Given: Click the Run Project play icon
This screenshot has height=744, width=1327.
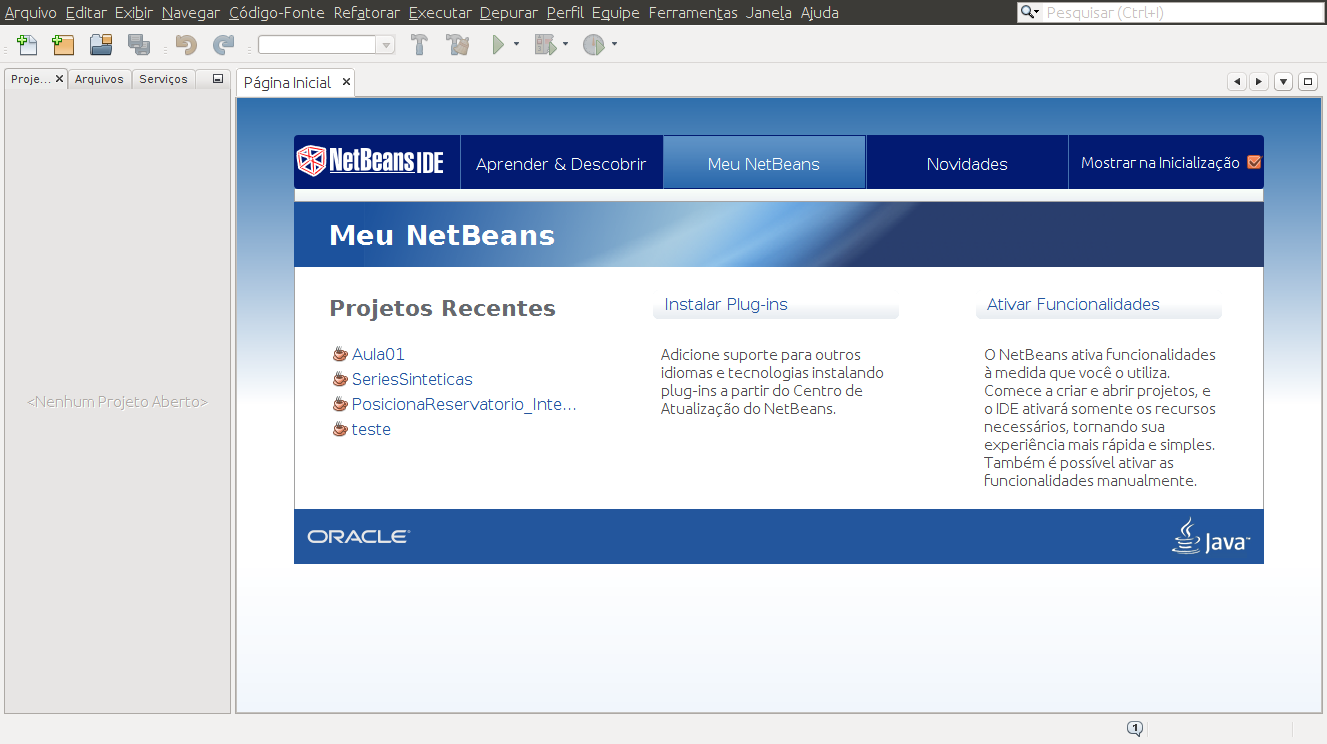Looking at the screenshot, I should (x=498, y=45).
